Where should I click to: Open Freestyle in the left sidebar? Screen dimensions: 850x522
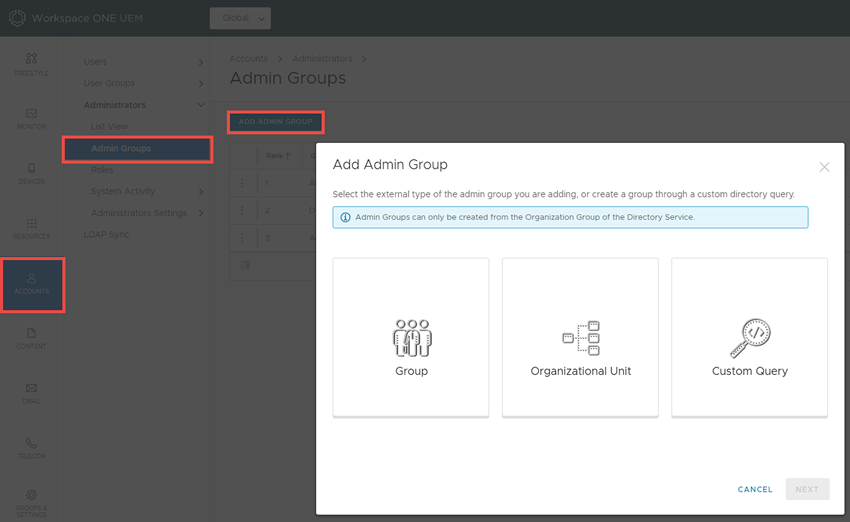pyautogui.click(x=31, y=65)
